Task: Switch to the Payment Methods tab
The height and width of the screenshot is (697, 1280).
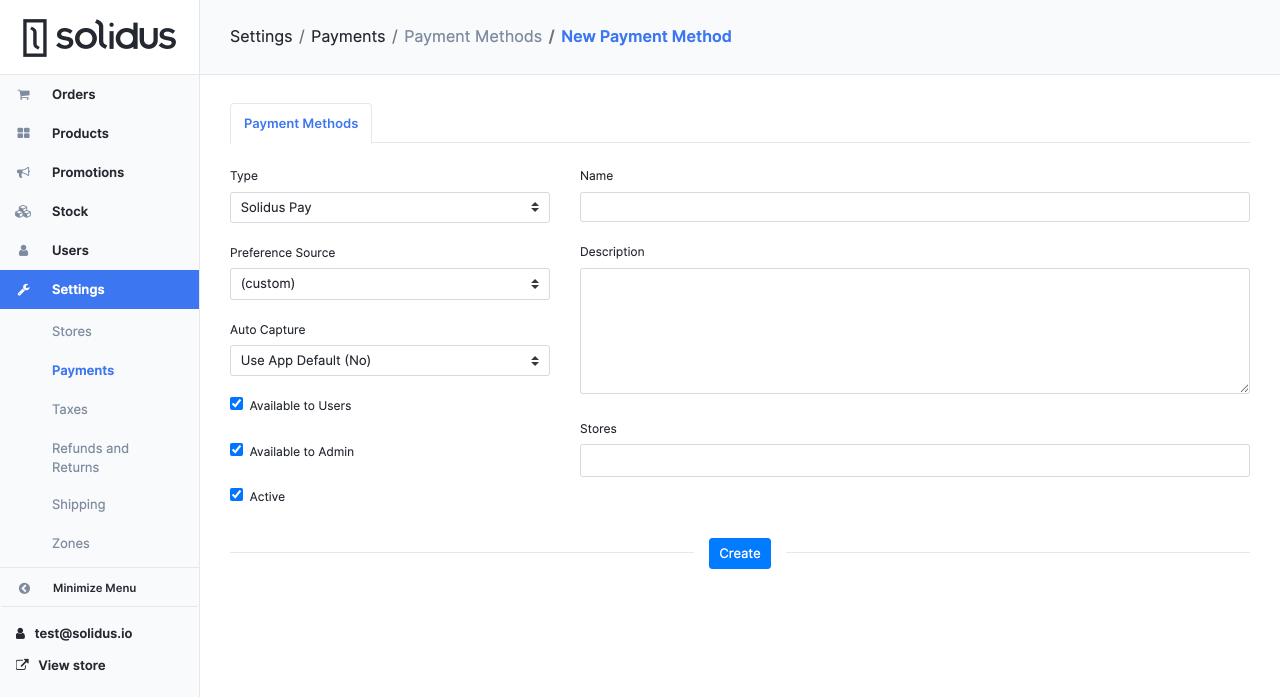Action: pyautogui.click(x=300, y=123)
